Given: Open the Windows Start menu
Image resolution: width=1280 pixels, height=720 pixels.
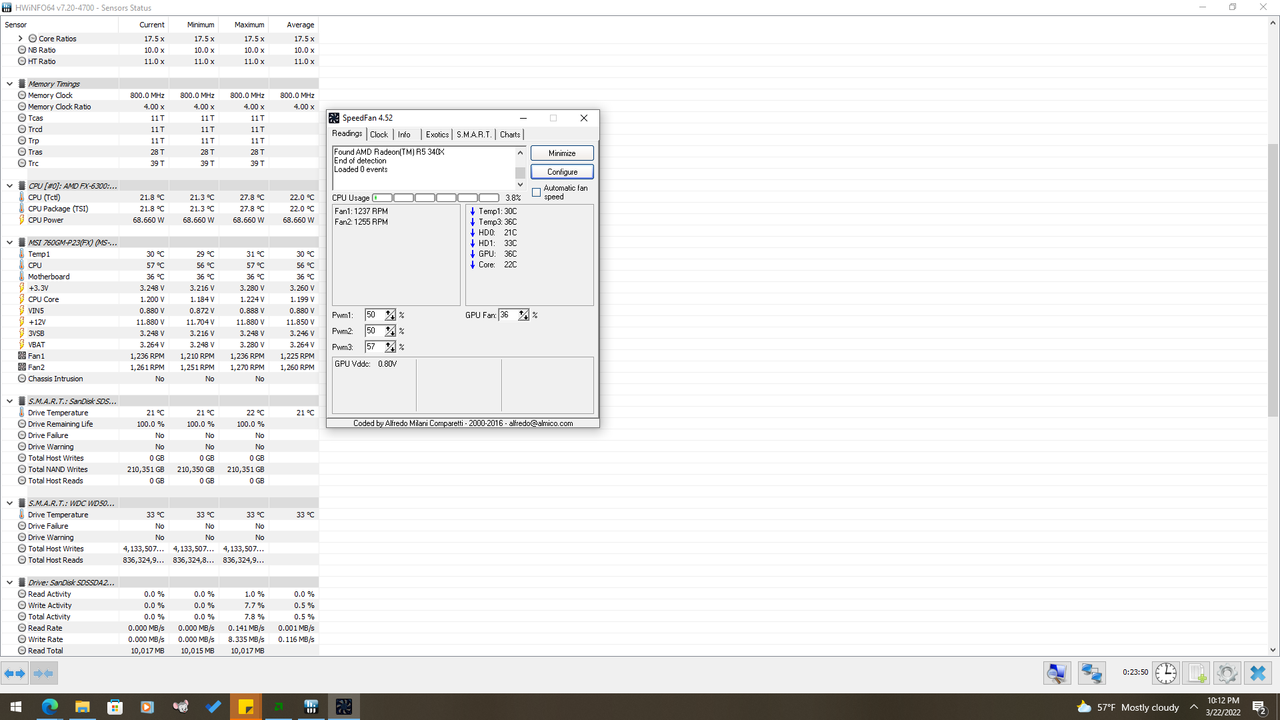Looking at the screenshot, I should pos(16,707).
